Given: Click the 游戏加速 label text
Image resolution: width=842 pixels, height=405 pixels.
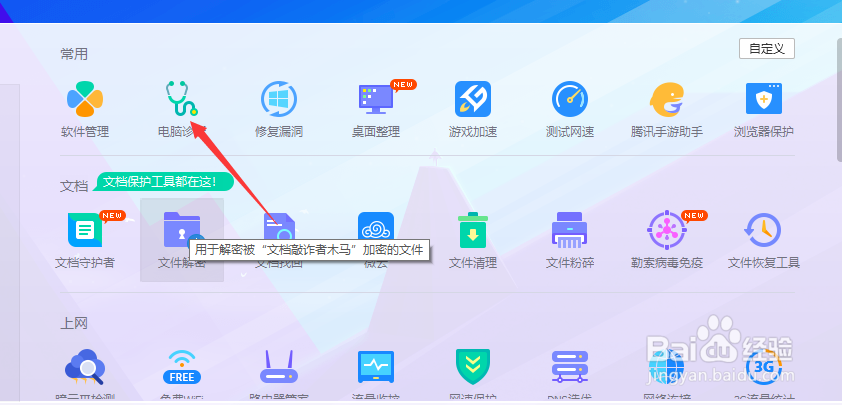Looking at the screenshot, I should point(473,132).
